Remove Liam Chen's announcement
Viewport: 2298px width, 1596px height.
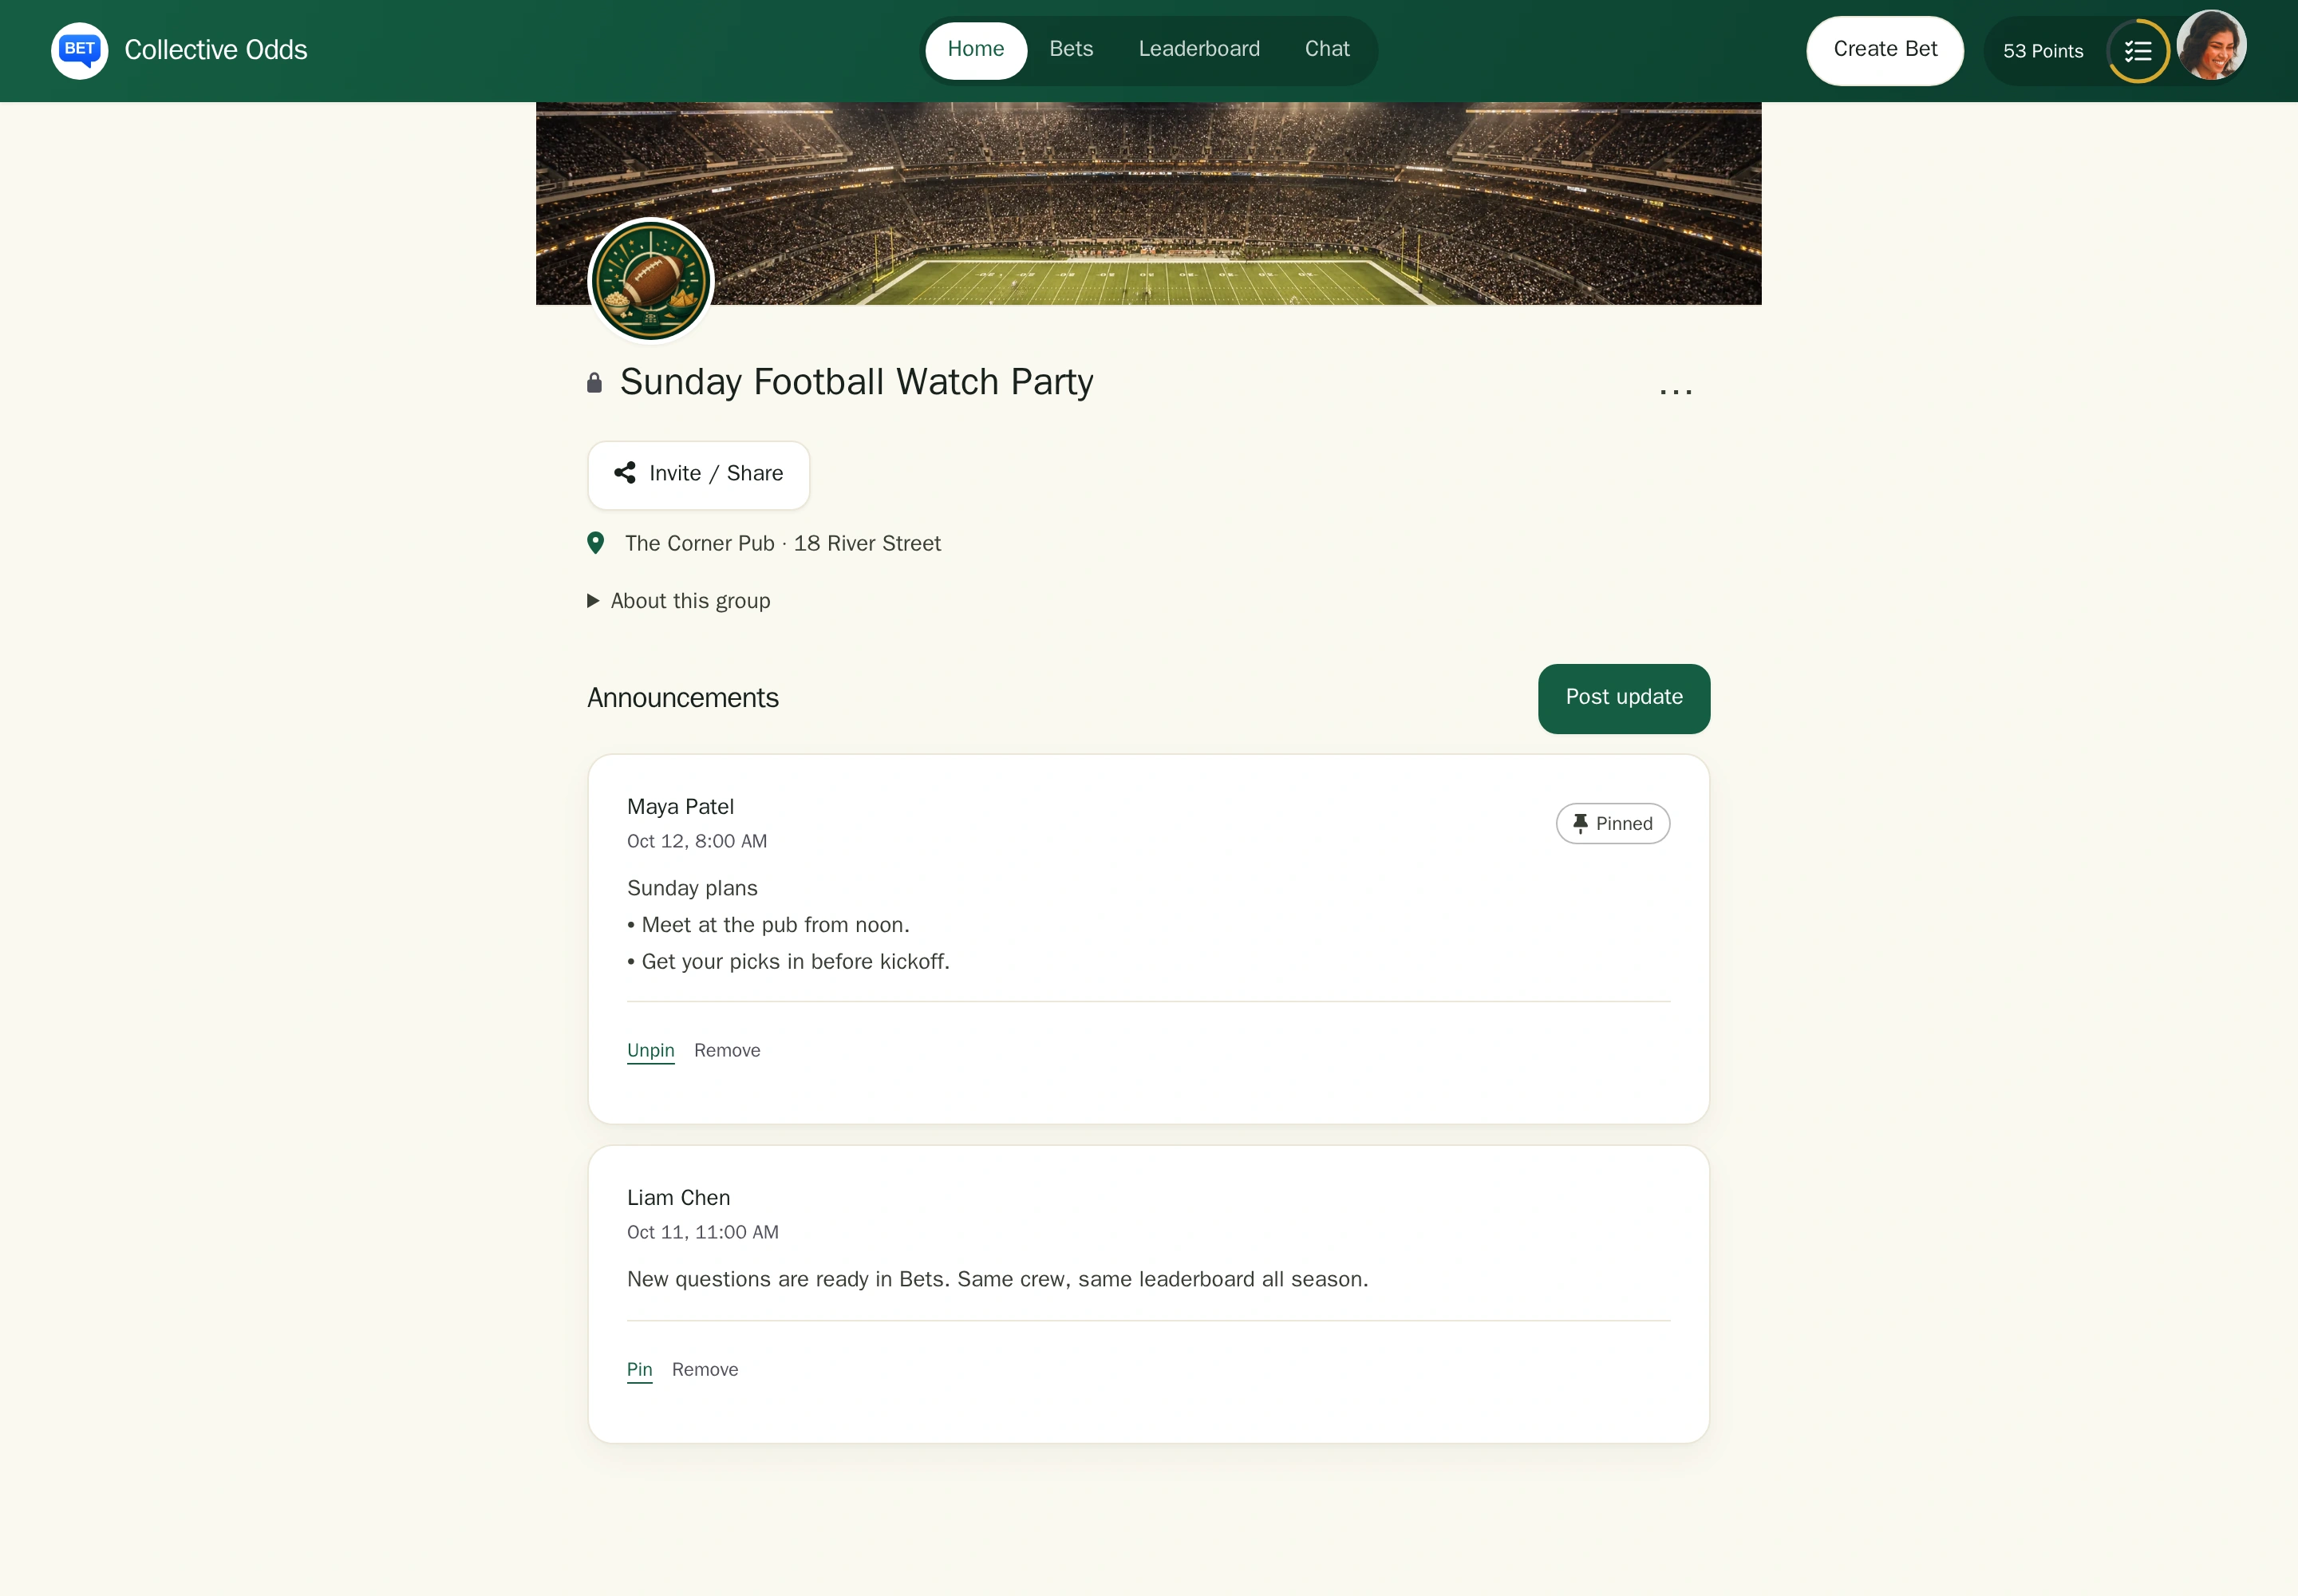point(705,1369)
